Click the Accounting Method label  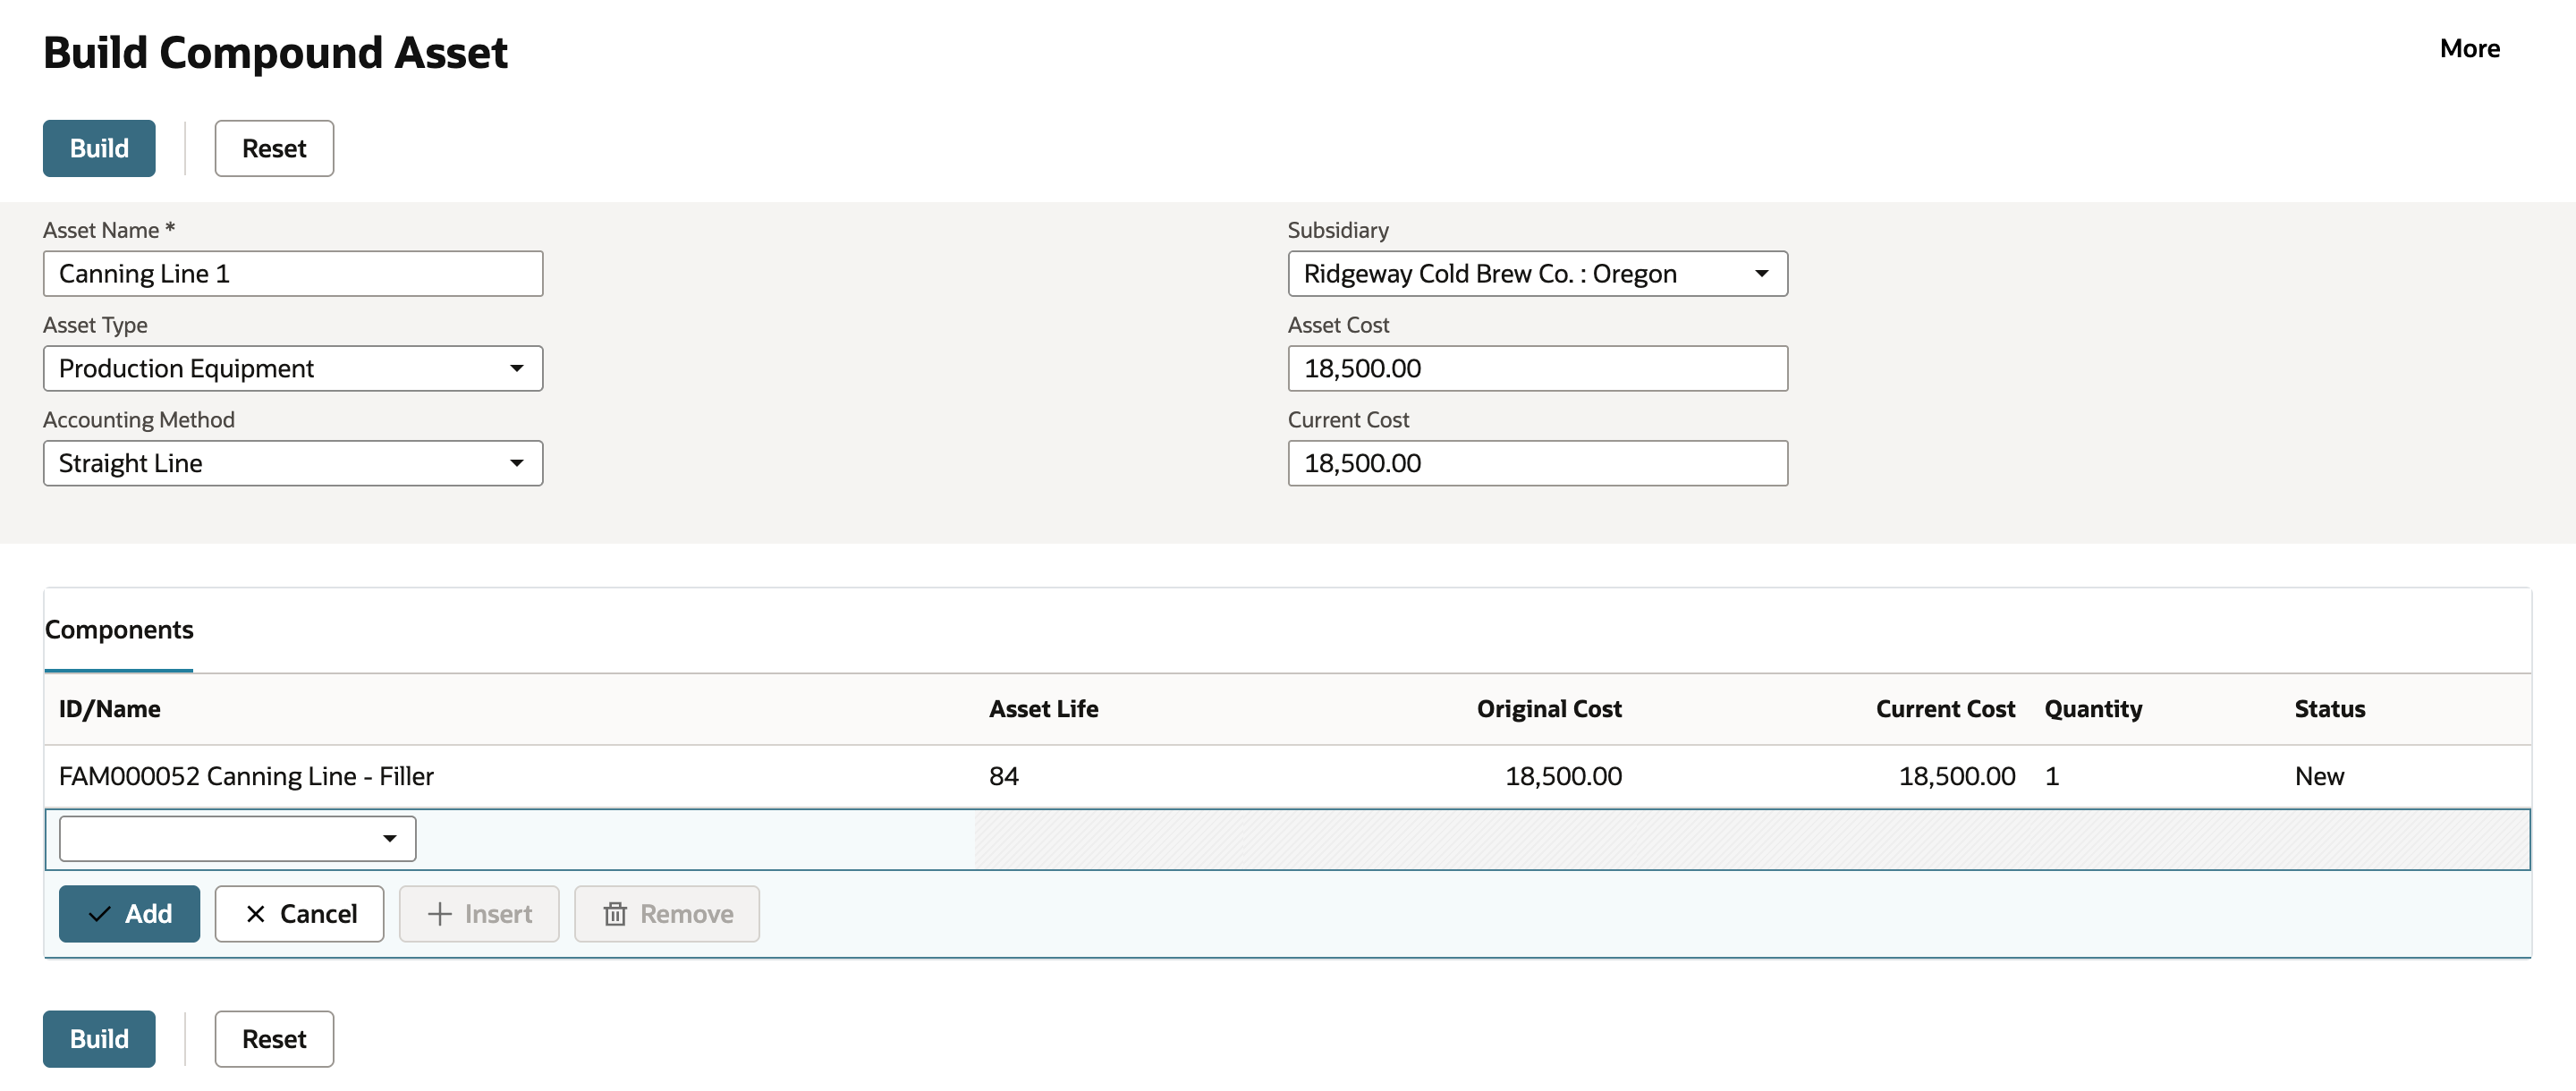pos(139,420)
